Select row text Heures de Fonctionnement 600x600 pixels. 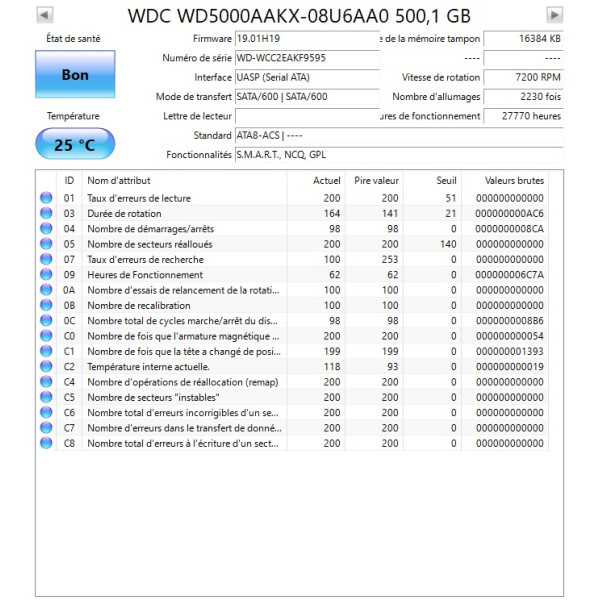(x=145, y=275)
